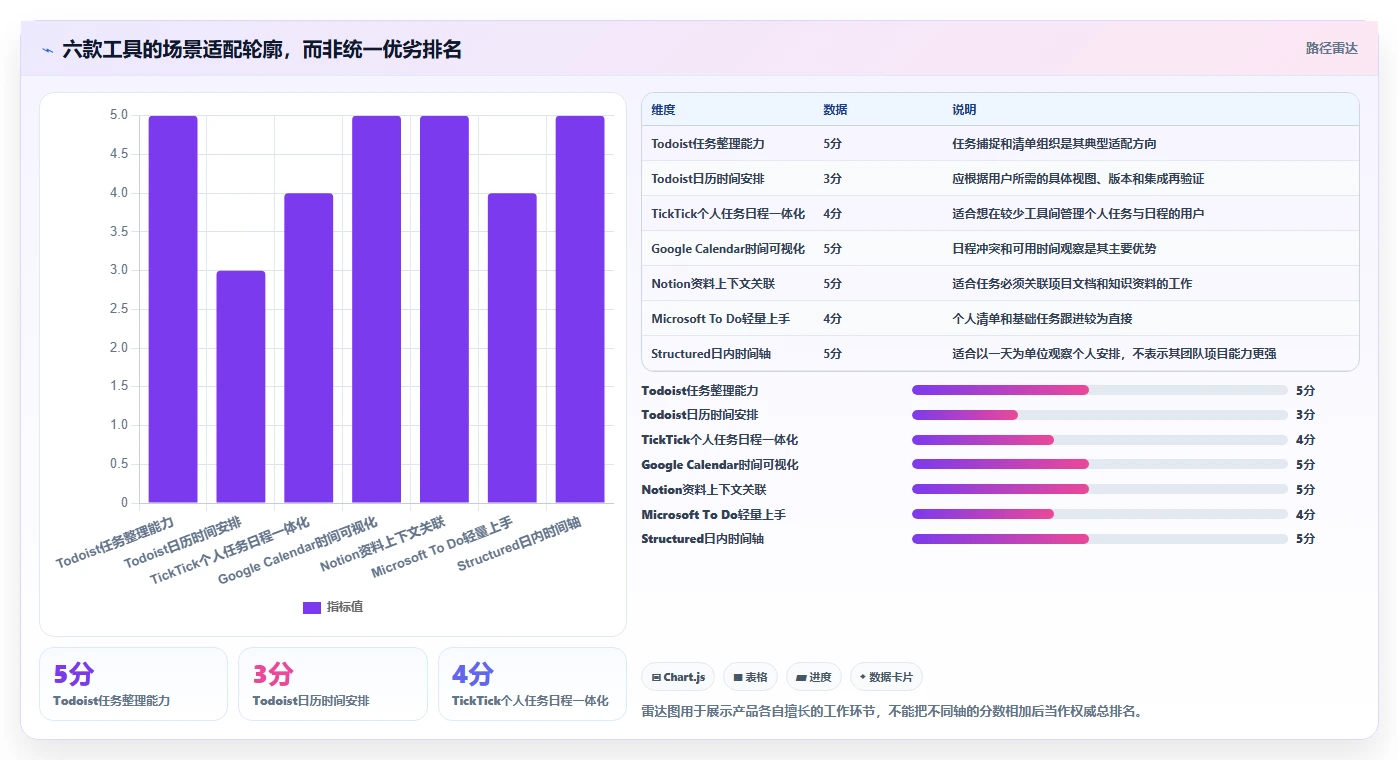Select the 进度 tag chip
1399x760 pixels.
point(814,677)
